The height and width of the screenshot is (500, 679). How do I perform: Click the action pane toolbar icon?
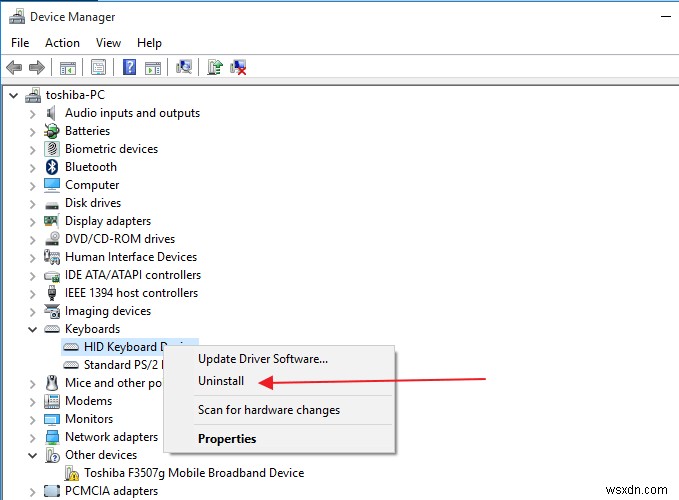click(153, 68)
